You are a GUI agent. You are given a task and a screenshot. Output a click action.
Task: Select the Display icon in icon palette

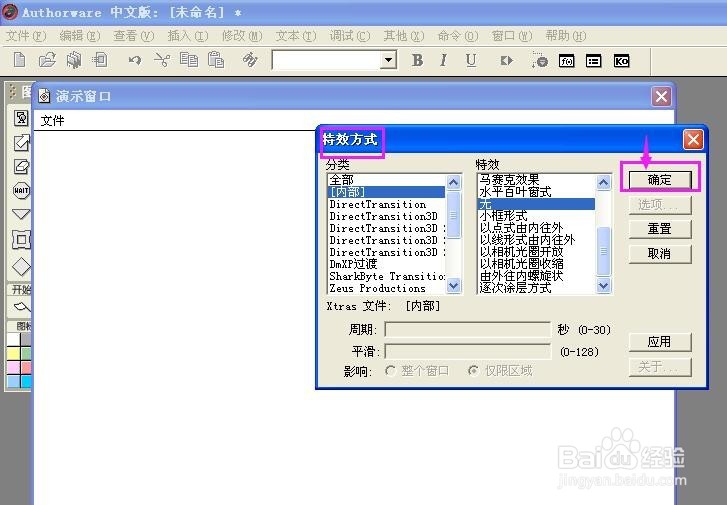[x=21, y=118]
